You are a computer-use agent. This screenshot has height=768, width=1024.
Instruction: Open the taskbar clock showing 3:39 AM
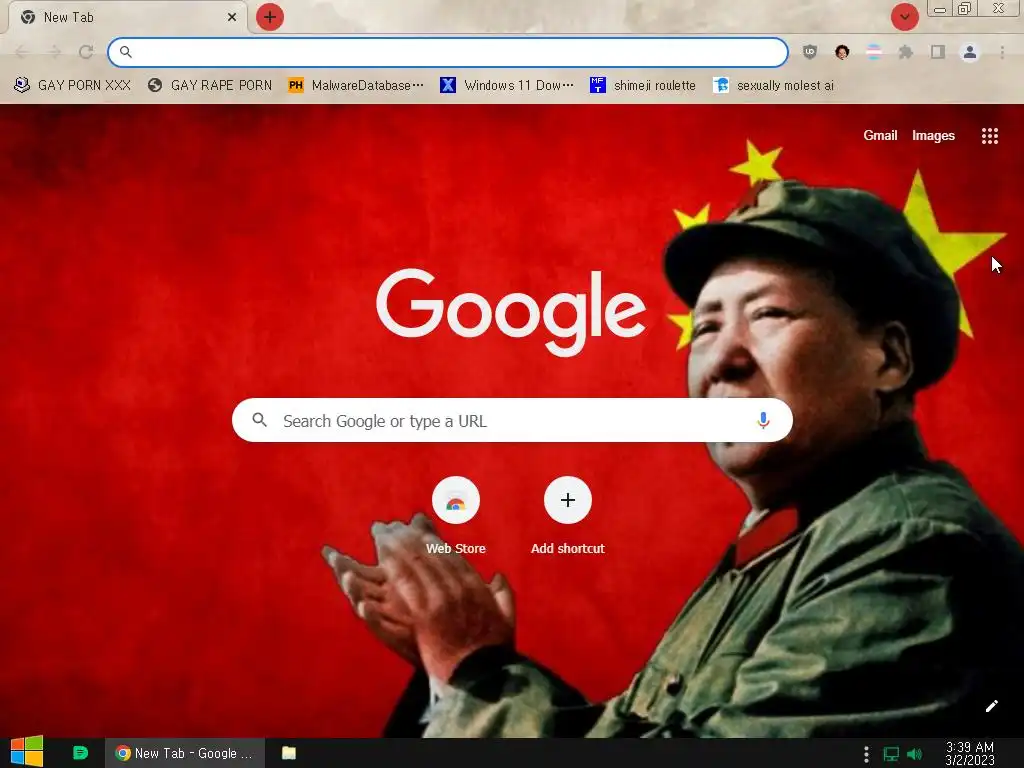(x=969, y=754)
